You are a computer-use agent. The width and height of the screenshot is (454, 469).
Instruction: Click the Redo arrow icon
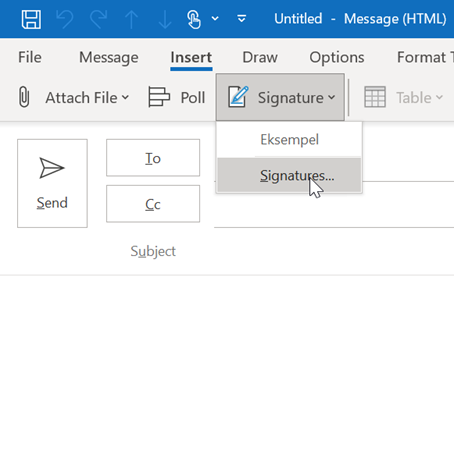(x=99, y=19)
